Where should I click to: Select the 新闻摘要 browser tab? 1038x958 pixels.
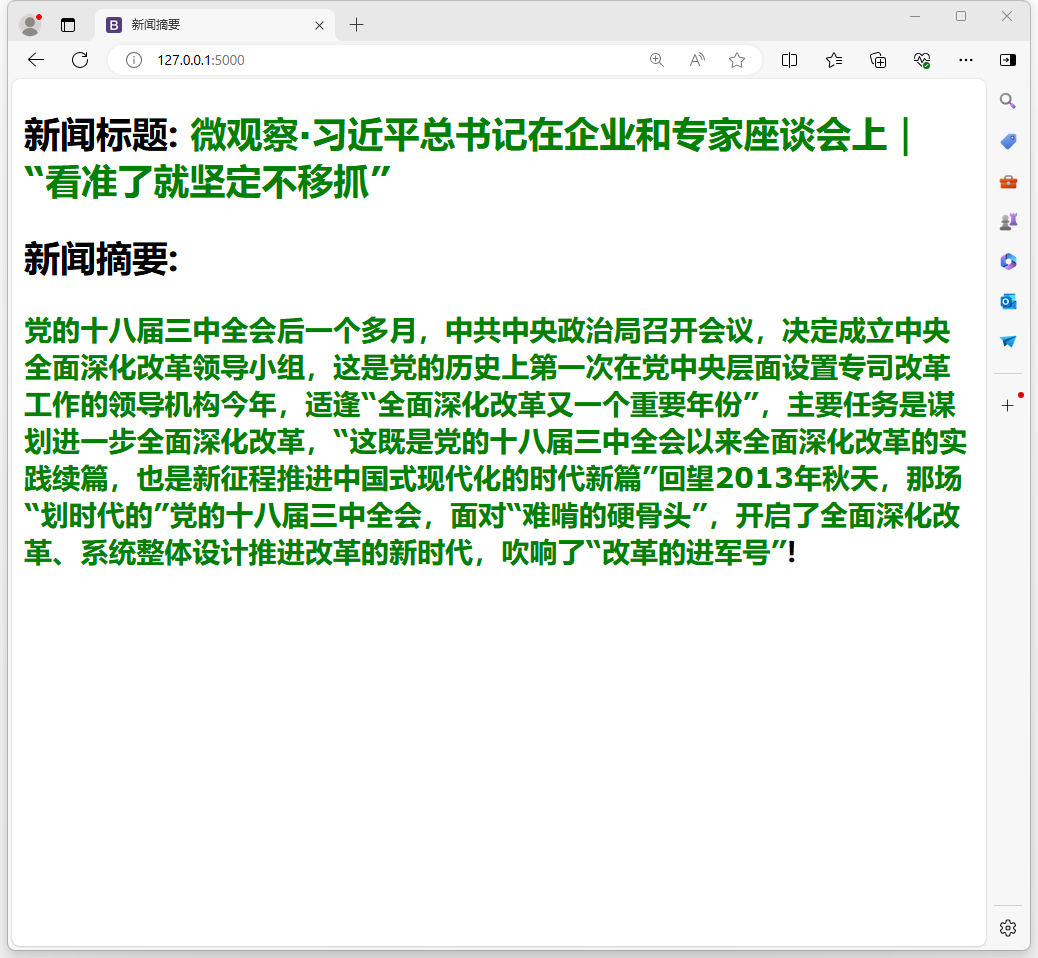pos(215,25)
